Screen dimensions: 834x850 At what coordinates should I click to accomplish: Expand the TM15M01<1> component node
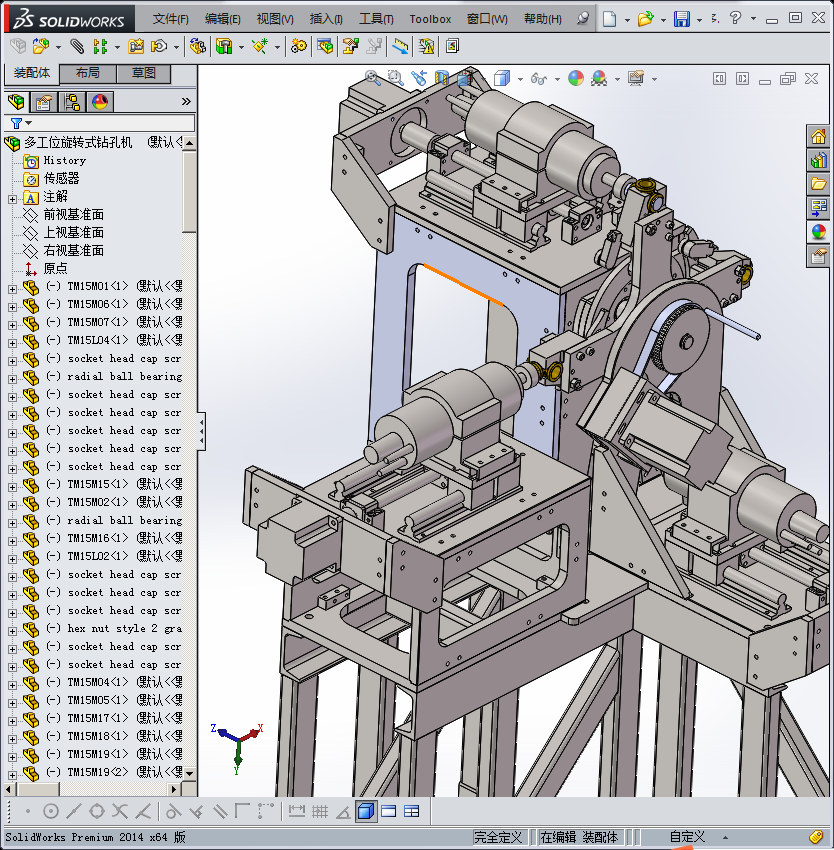(12, 287)
